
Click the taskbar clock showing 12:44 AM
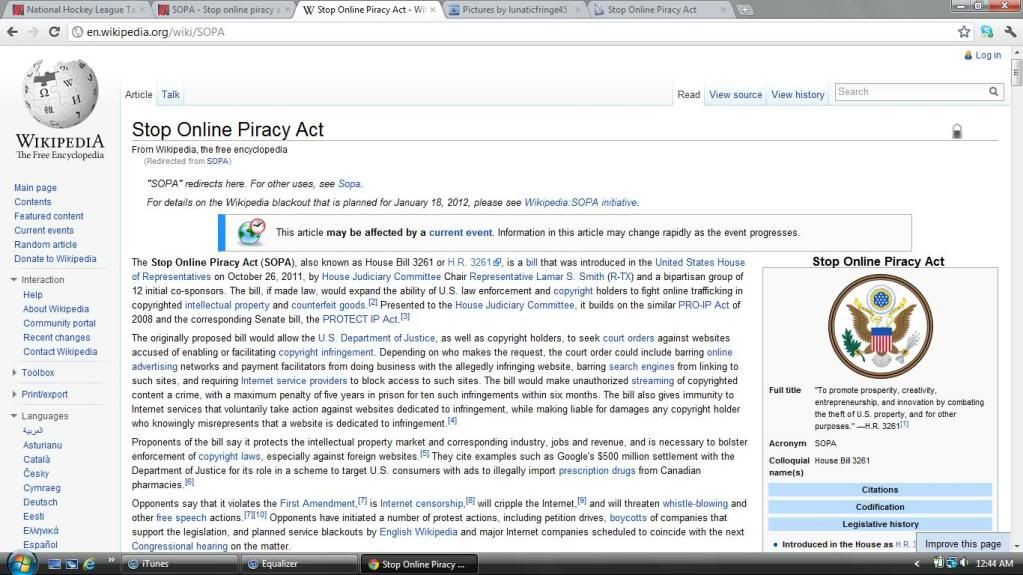(x=994, y=563)
